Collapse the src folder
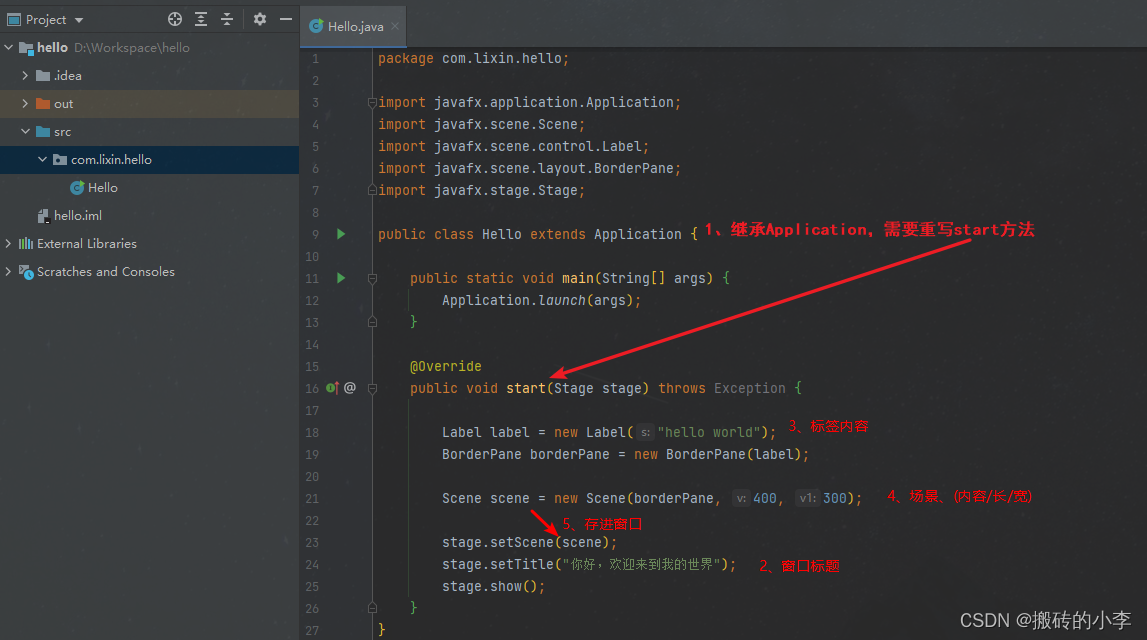Image resolution: width=1147 pixels, height=640 pixels. [x=25, y=132]
